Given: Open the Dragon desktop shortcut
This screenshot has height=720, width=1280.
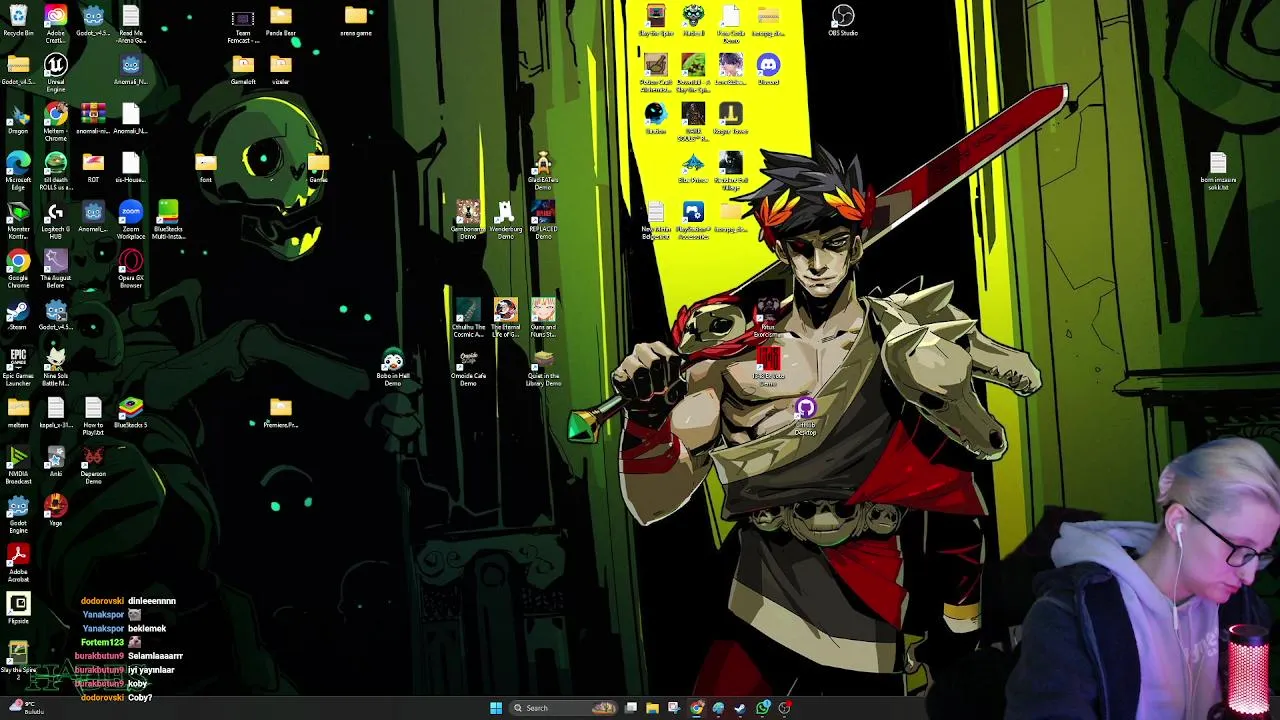Looking at the screenshot, I should click(18, 118).
